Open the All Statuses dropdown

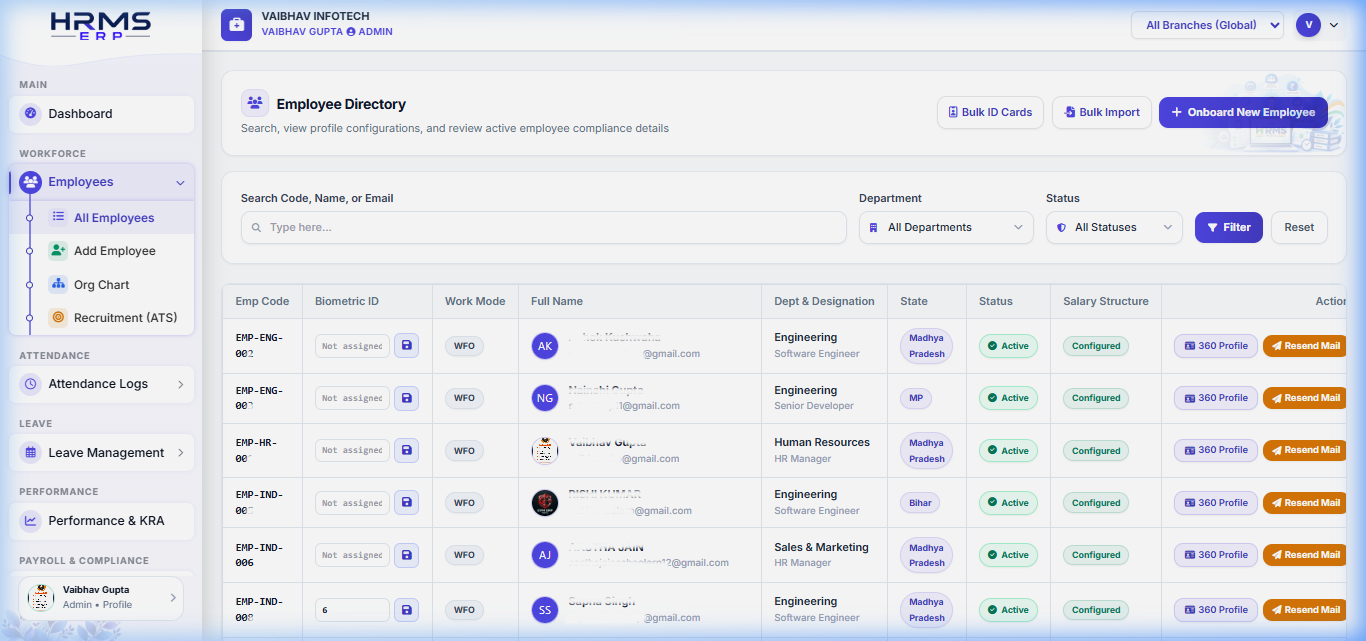click(1114, 227)
